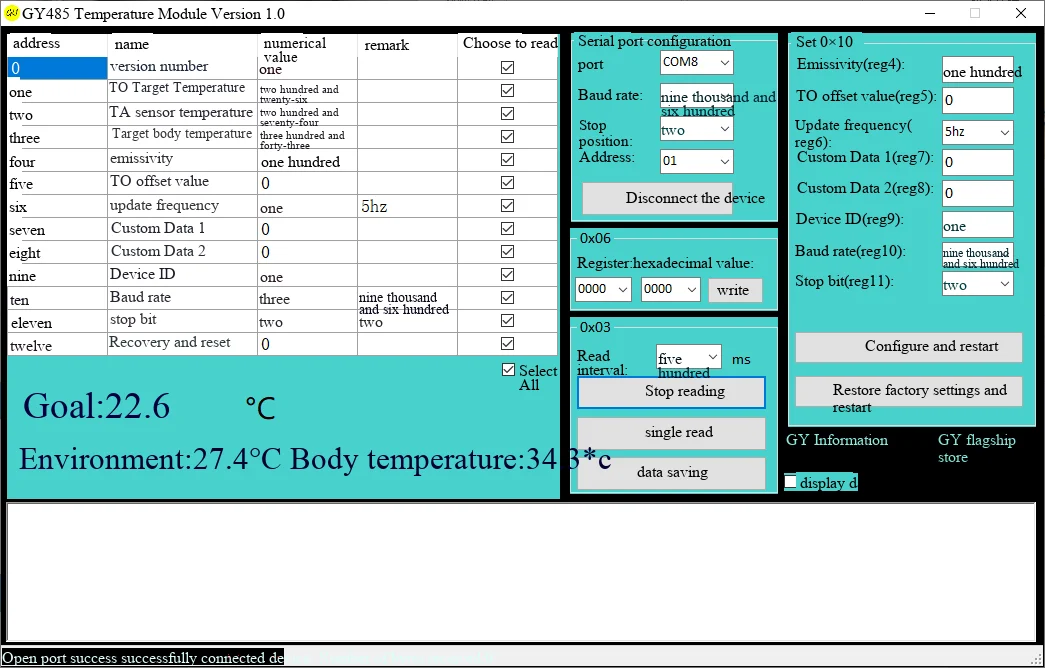Click the 'Choose to read' column header
1045x668 pixels.
pos(508,45)
